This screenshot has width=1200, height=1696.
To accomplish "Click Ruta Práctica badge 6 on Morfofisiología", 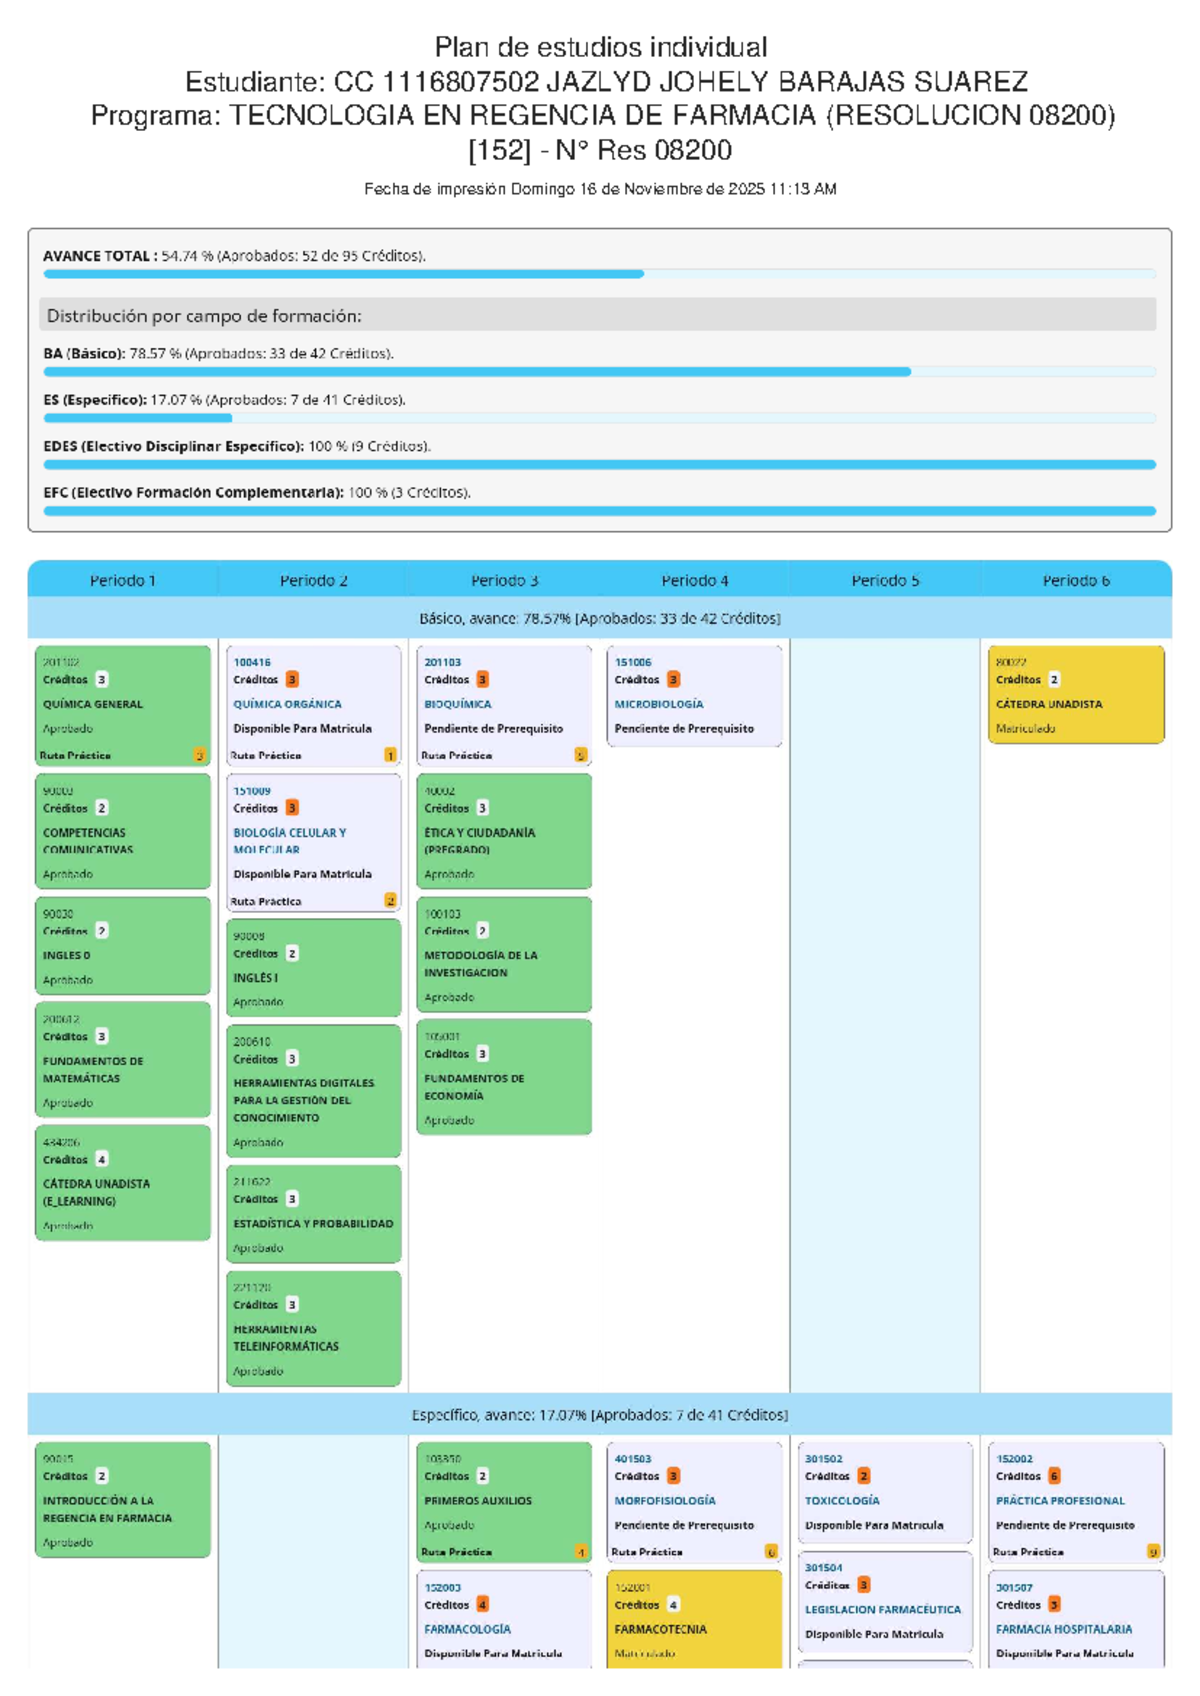I will point(771,1552).
